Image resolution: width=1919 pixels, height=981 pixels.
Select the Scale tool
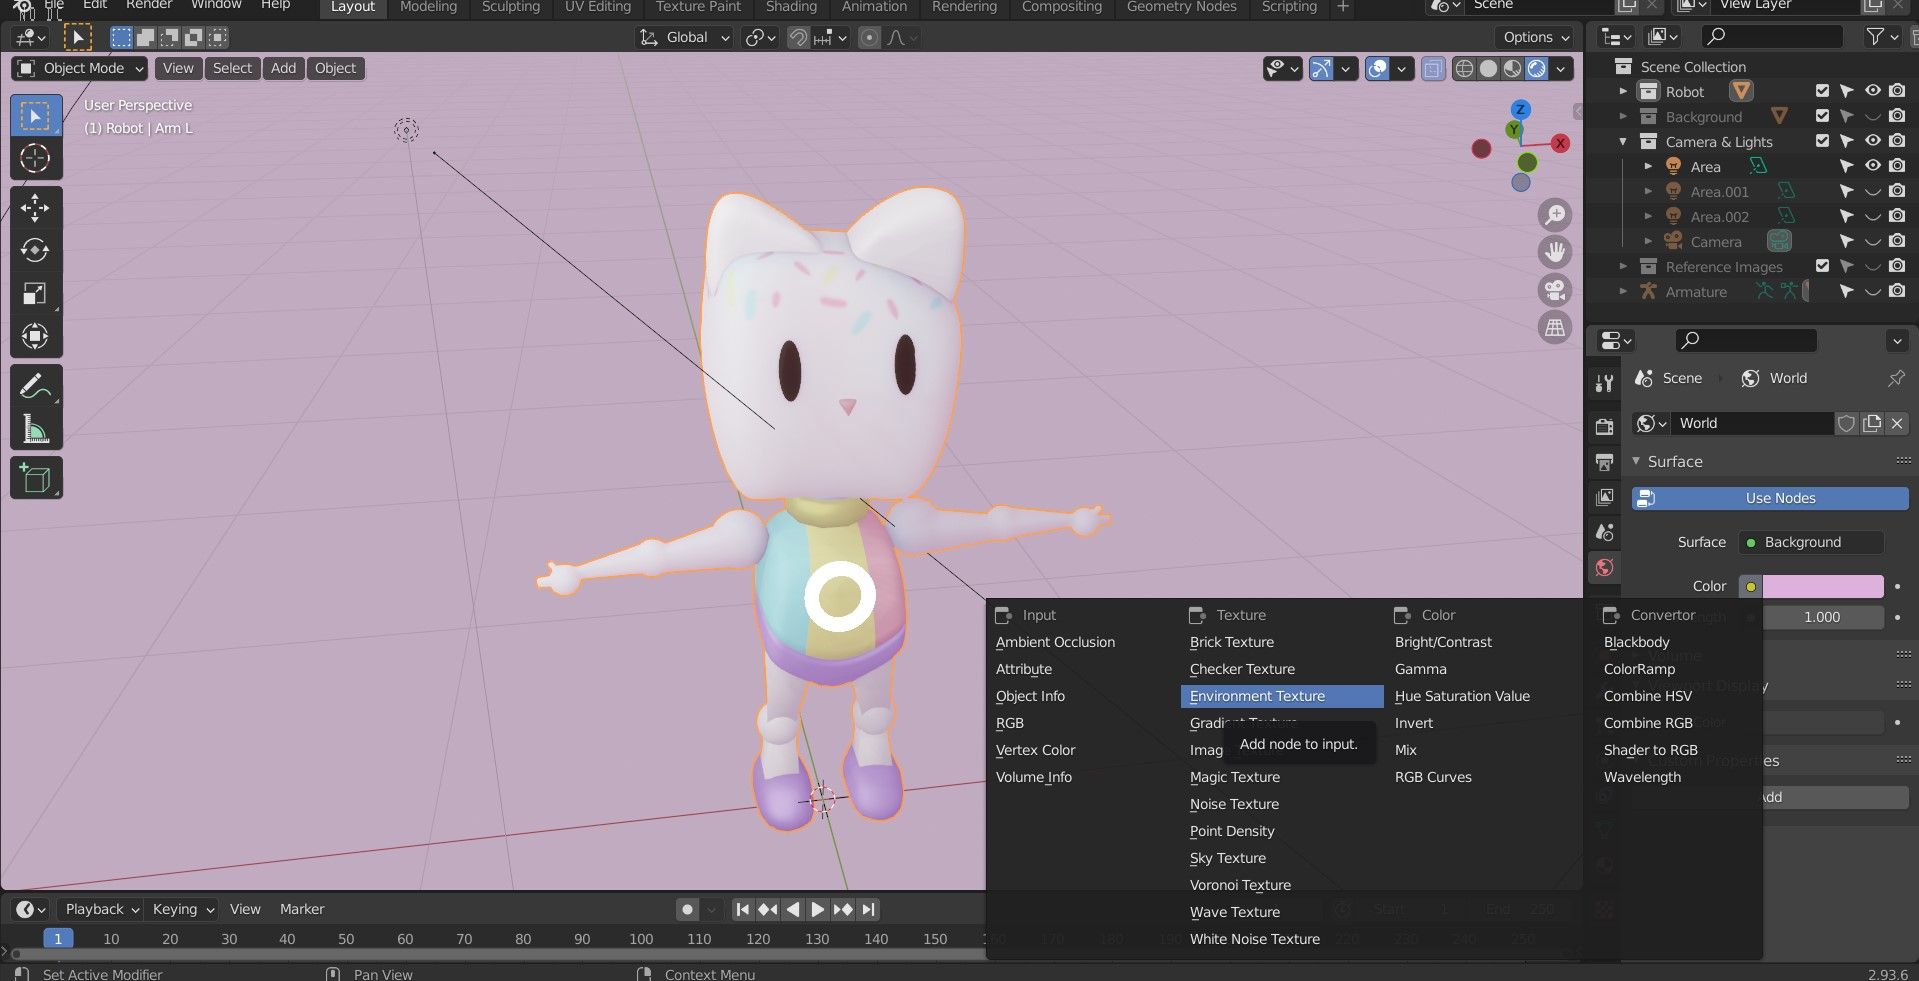click(x=35, y=293)
